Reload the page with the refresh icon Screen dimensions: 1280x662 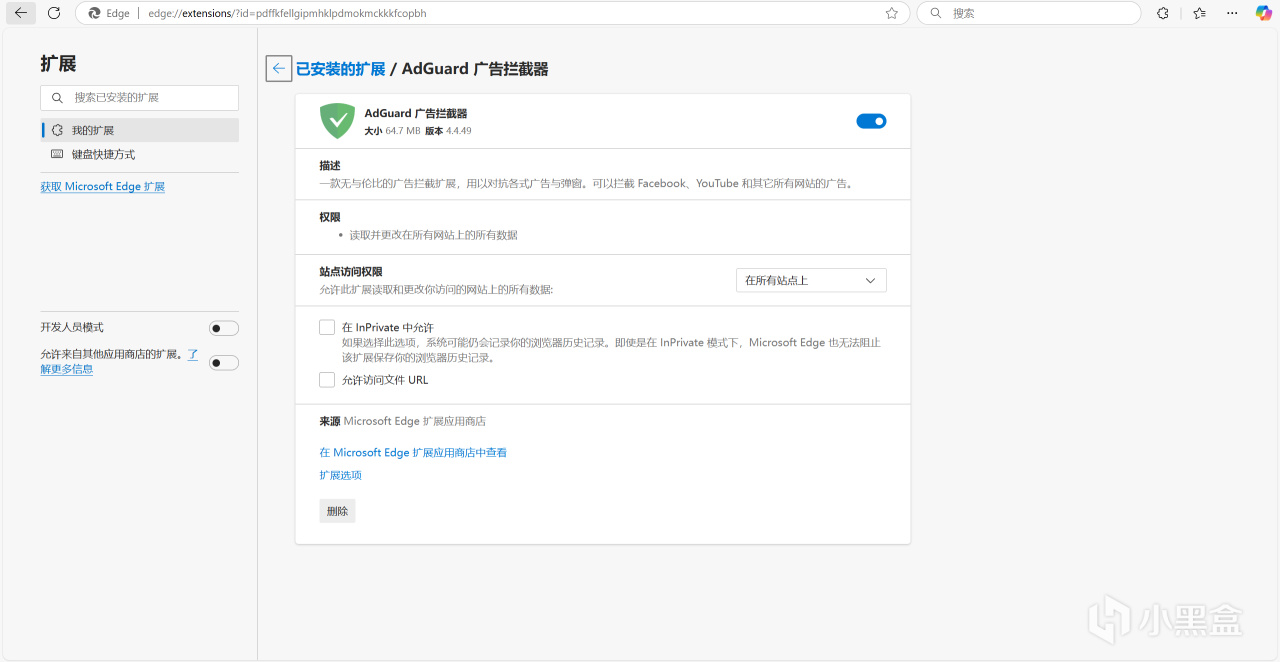[x=54, y=13]
